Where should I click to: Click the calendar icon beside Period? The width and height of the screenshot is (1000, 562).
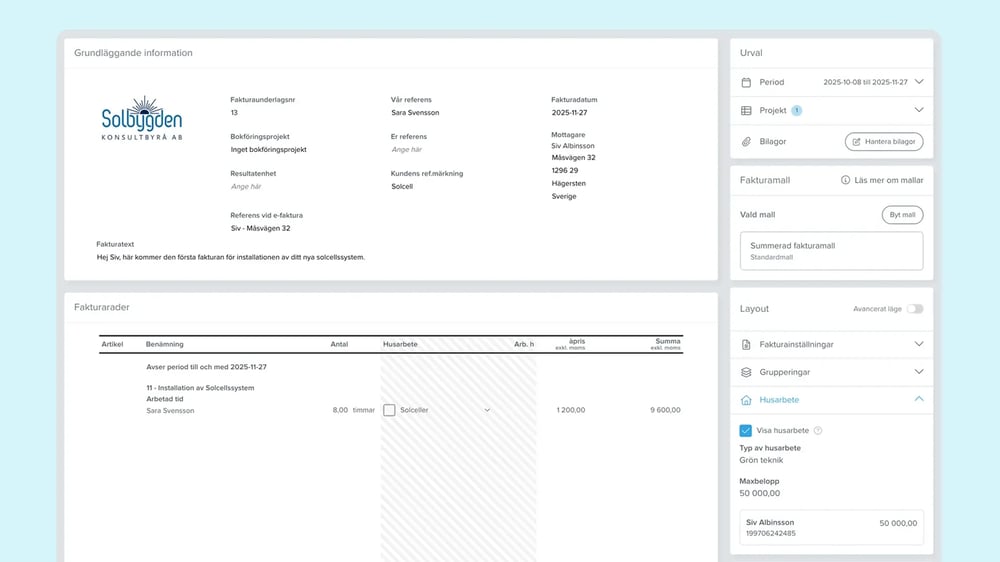746,82
